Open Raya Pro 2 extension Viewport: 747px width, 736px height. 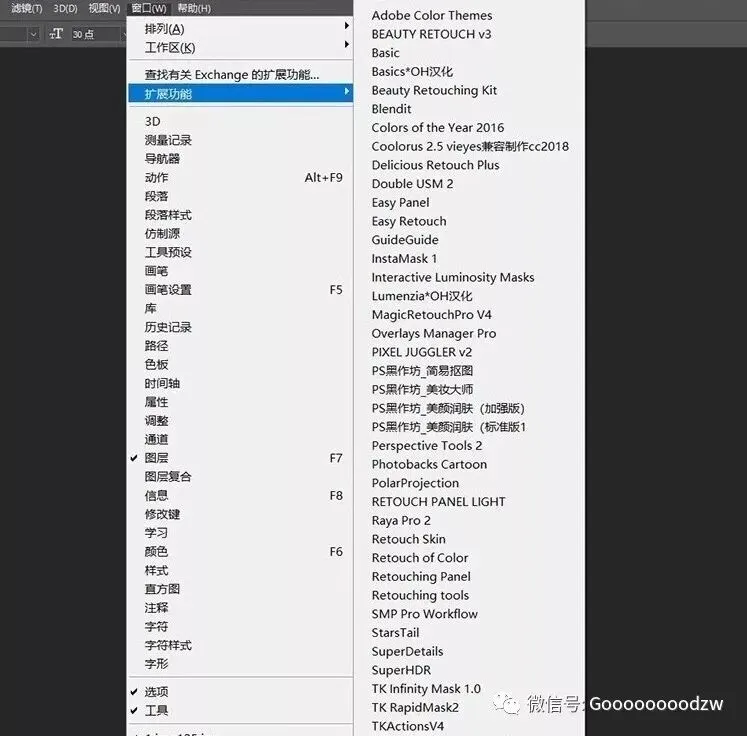[401, 520]
